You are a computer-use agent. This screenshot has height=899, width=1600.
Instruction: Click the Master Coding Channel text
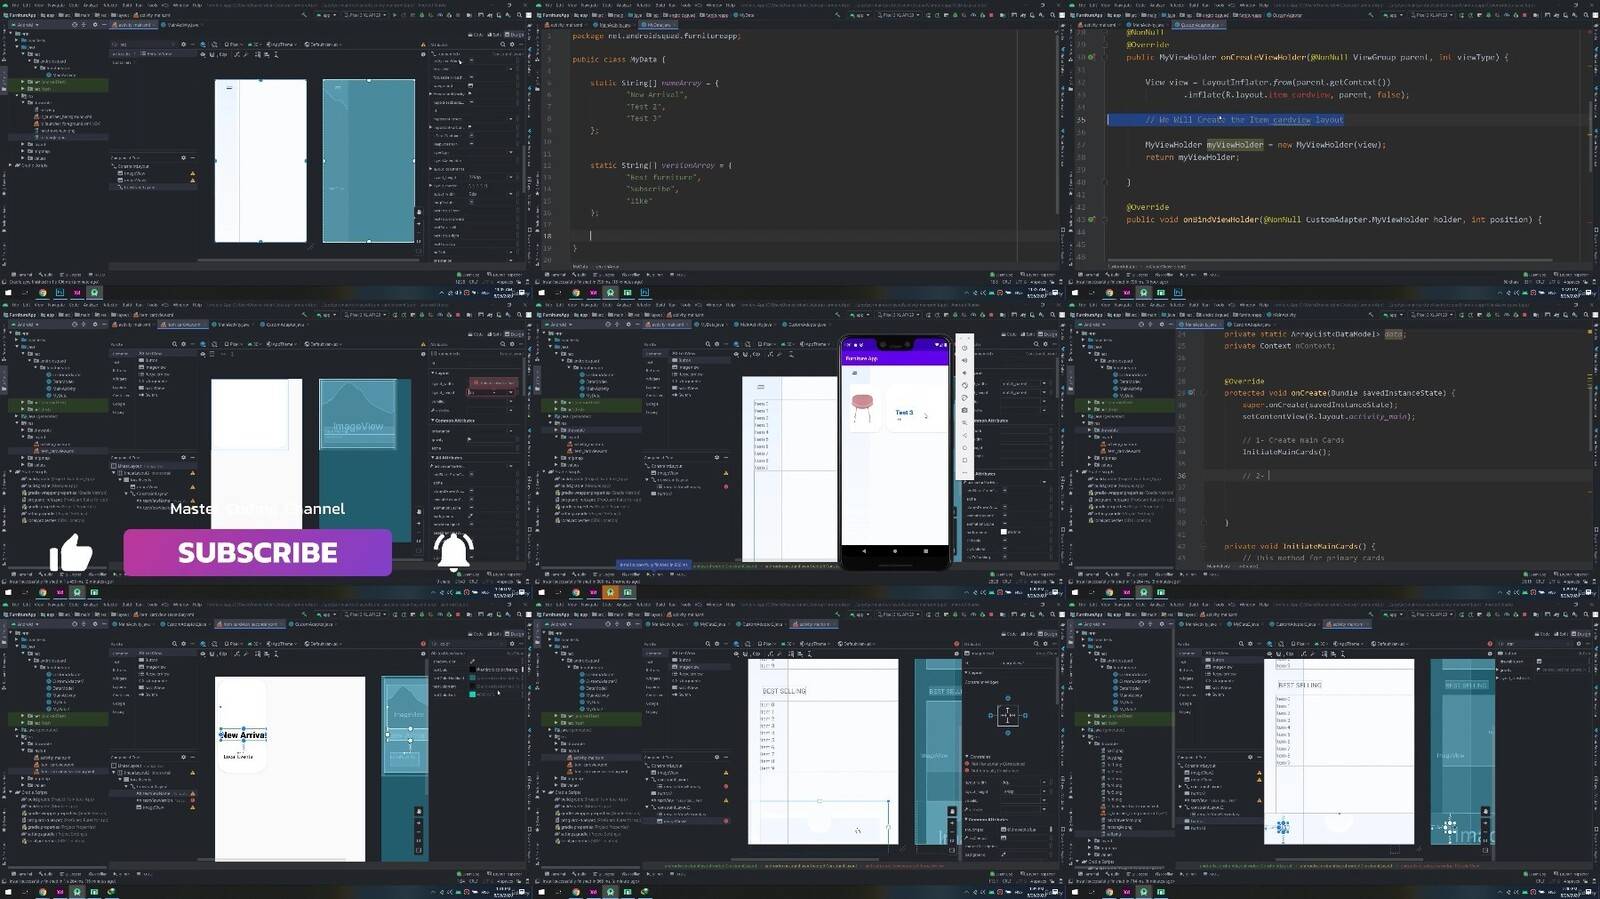257,509
